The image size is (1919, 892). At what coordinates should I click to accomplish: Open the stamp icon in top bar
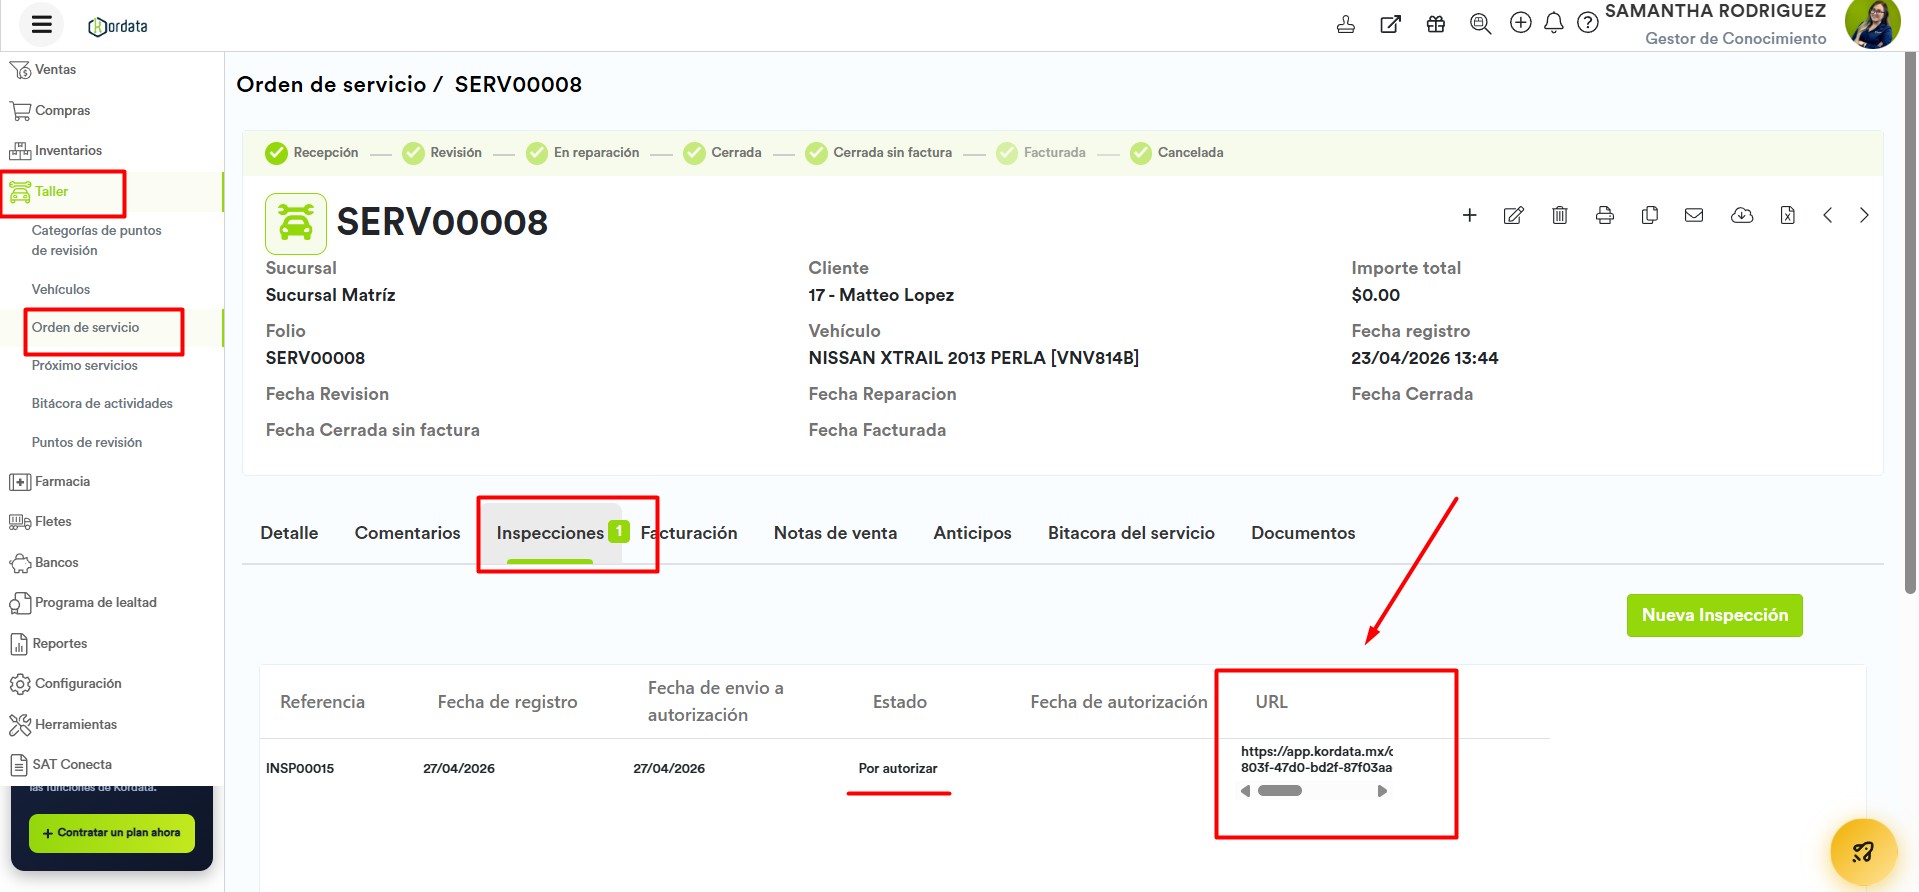pos(1346,24)
